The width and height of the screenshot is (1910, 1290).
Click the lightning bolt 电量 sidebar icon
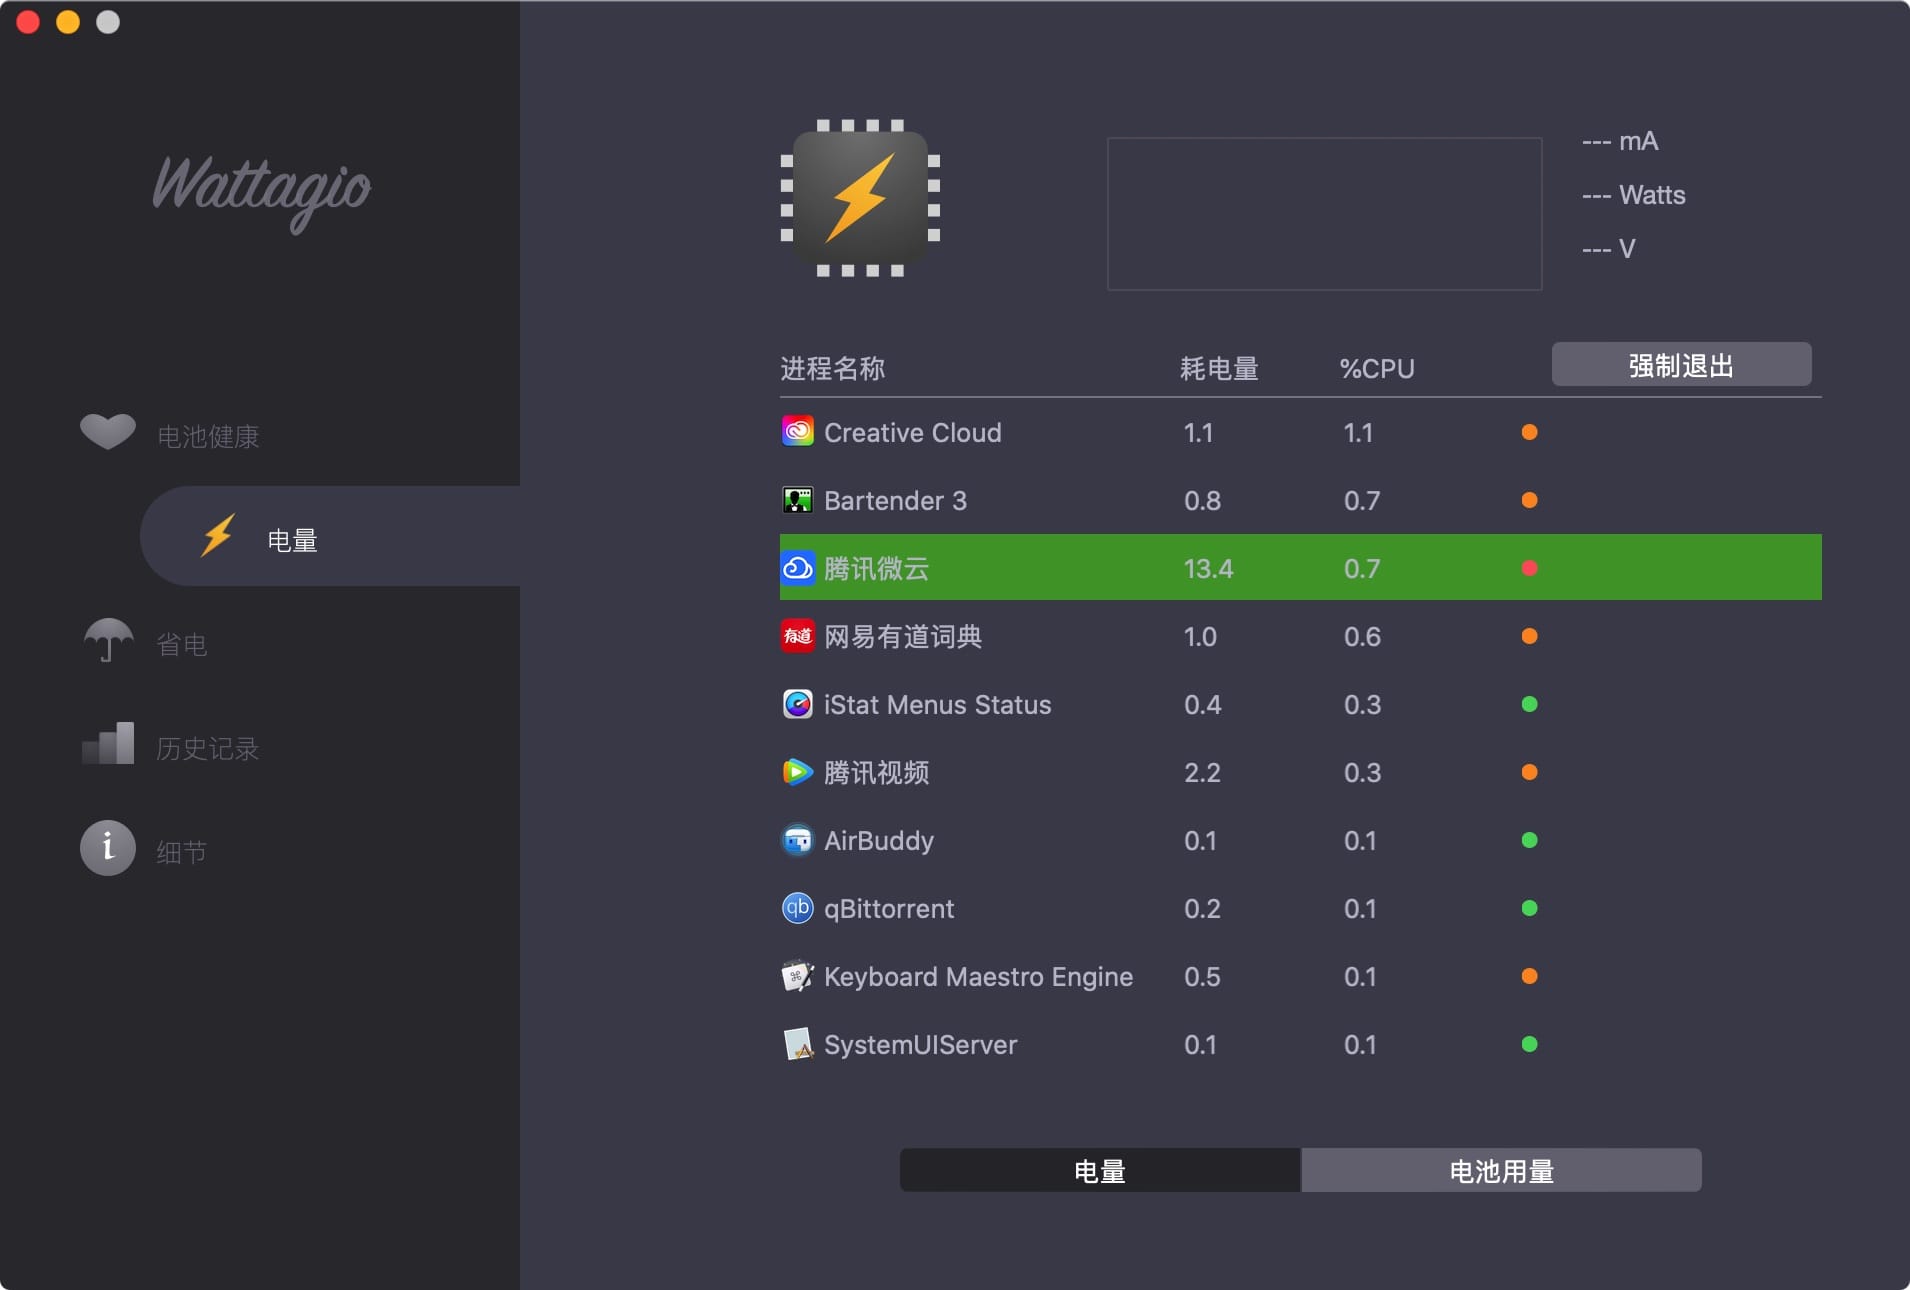218,536
